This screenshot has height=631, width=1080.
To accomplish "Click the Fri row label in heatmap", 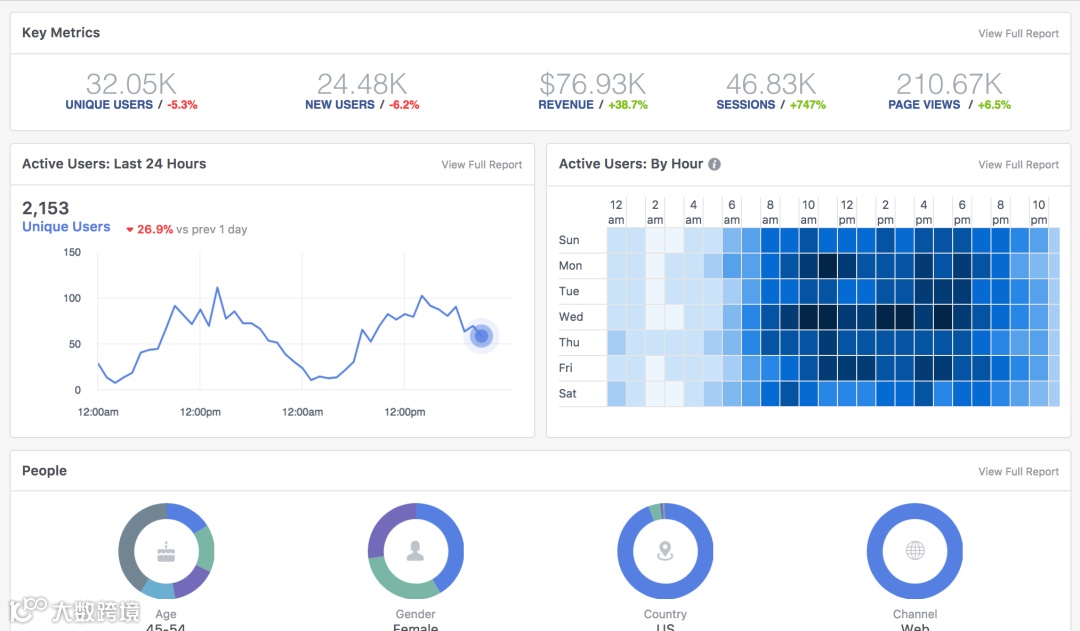I will [565, 368].
